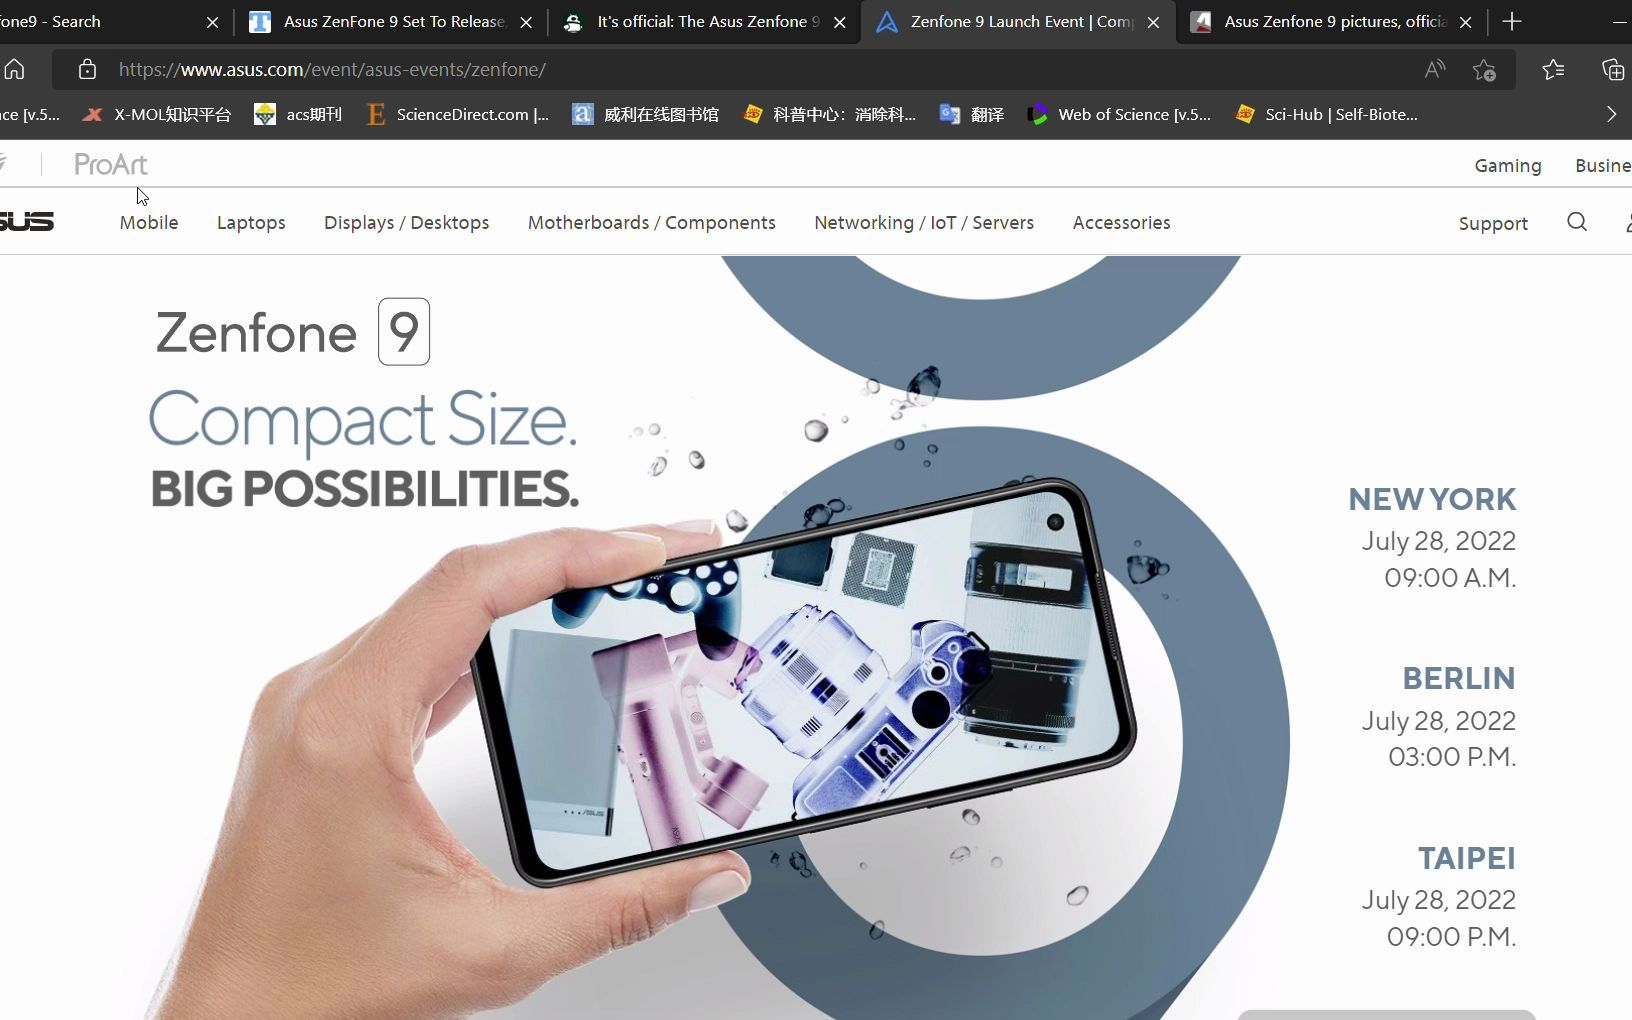Click New York time '09:00 A.M.'

pos(1450,577)
